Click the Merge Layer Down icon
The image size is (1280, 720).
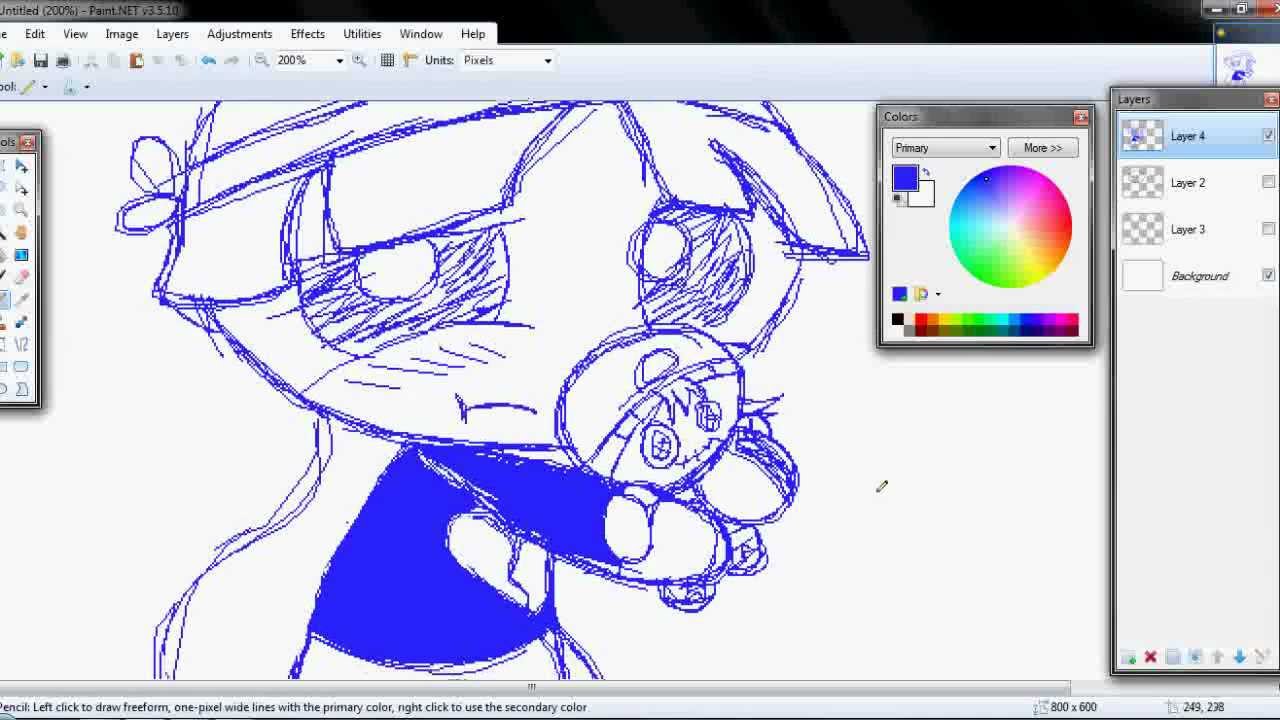1195,657
